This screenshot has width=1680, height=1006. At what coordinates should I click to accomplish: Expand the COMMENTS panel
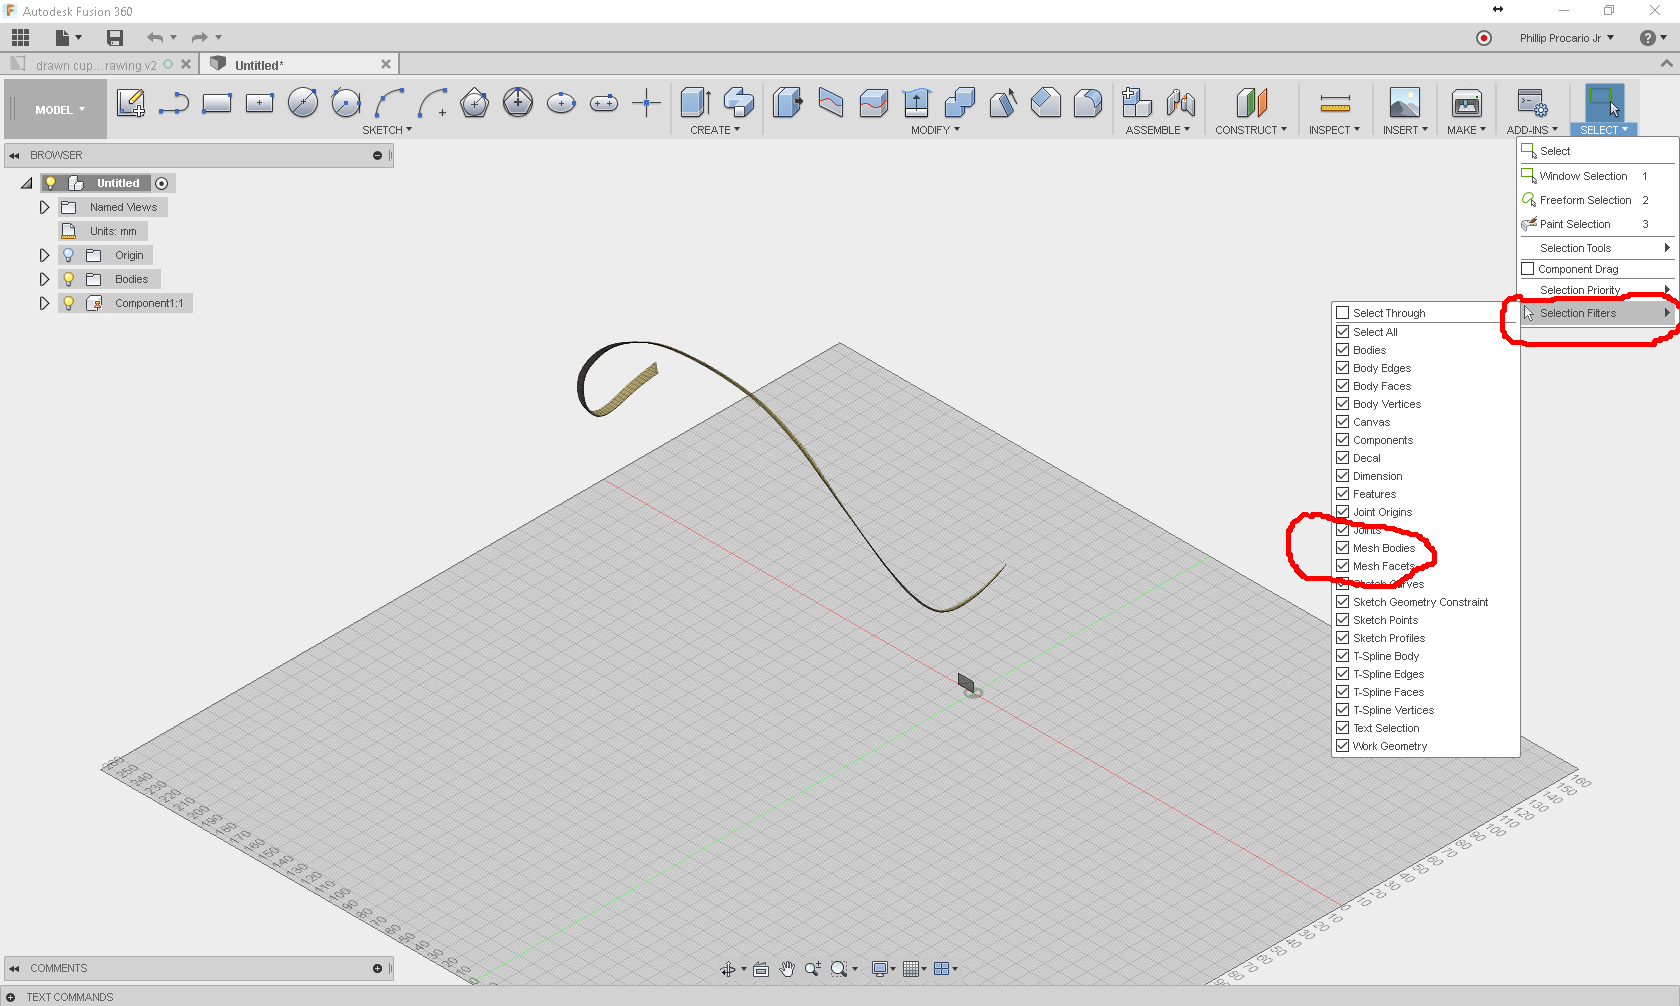tap(377, 968)
